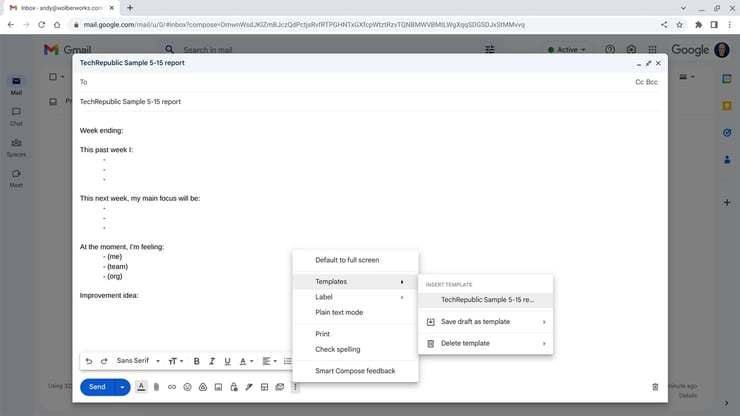Click the layout selection icon
740x416 pixels.
coord(264,387)
